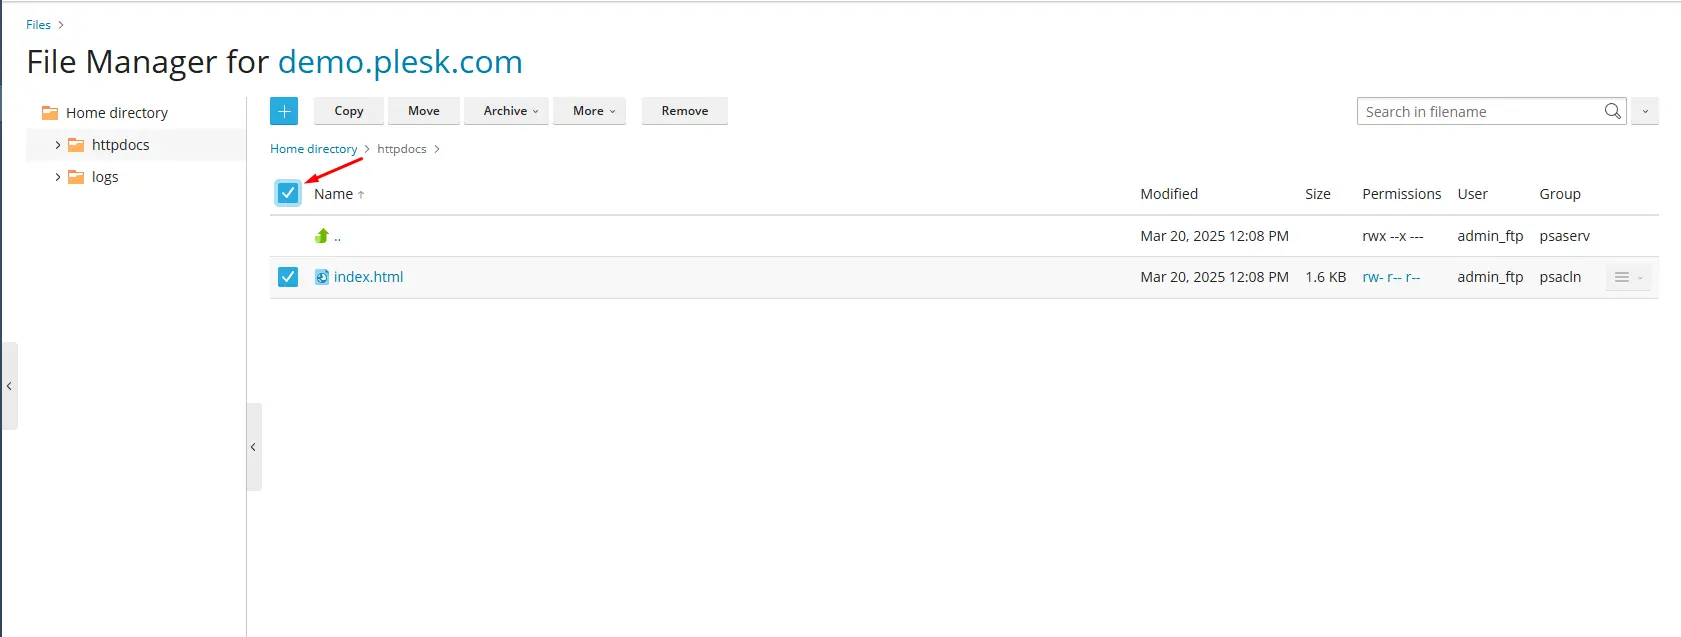The width and height of the screenshot is (1681, 637).
Task: Open the rw- r-- r-- permissions link
Action: [1391, 277]
